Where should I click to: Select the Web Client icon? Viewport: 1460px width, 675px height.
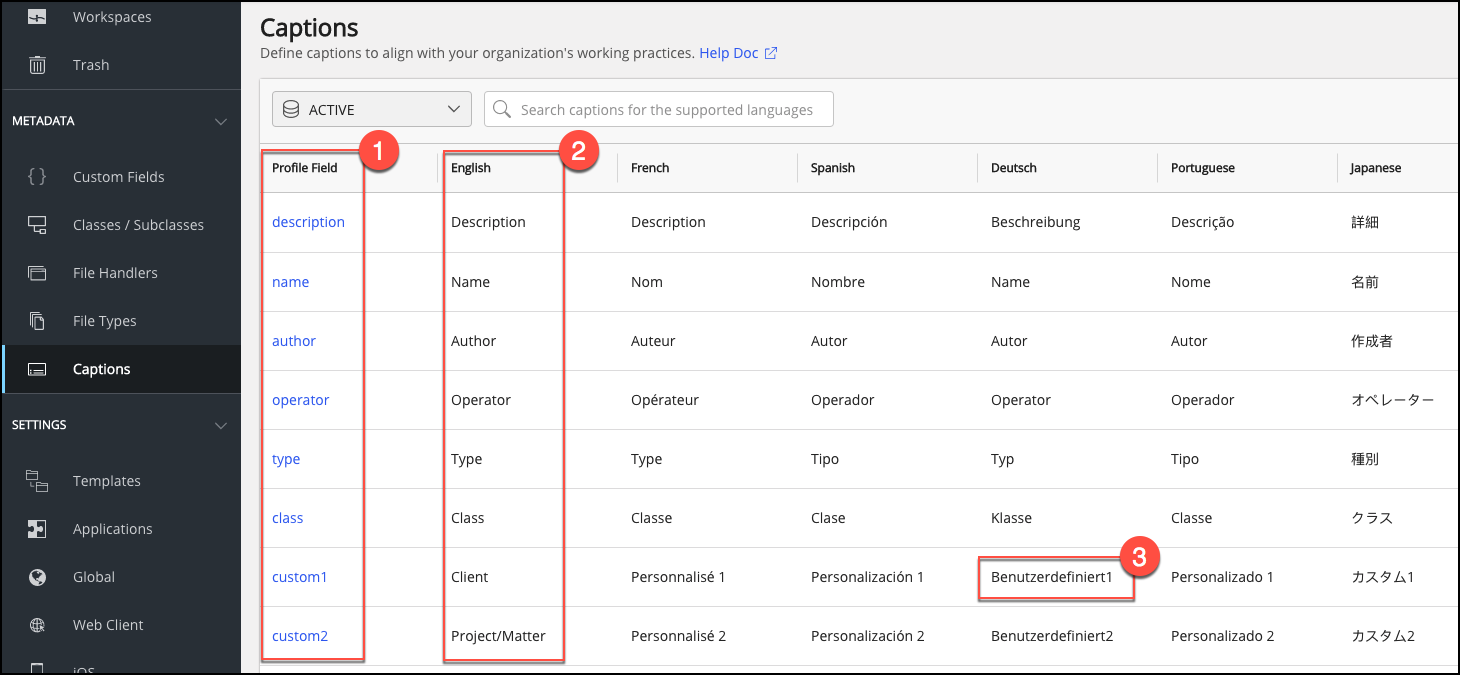pyautogui.click(x=37, y=624)
